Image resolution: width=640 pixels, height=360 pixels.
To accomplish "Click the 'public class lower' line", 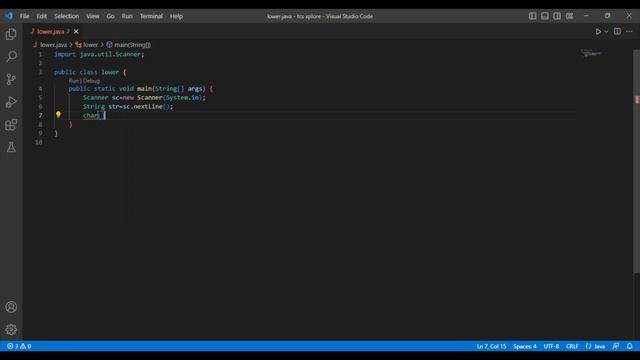I will [90, 72].
